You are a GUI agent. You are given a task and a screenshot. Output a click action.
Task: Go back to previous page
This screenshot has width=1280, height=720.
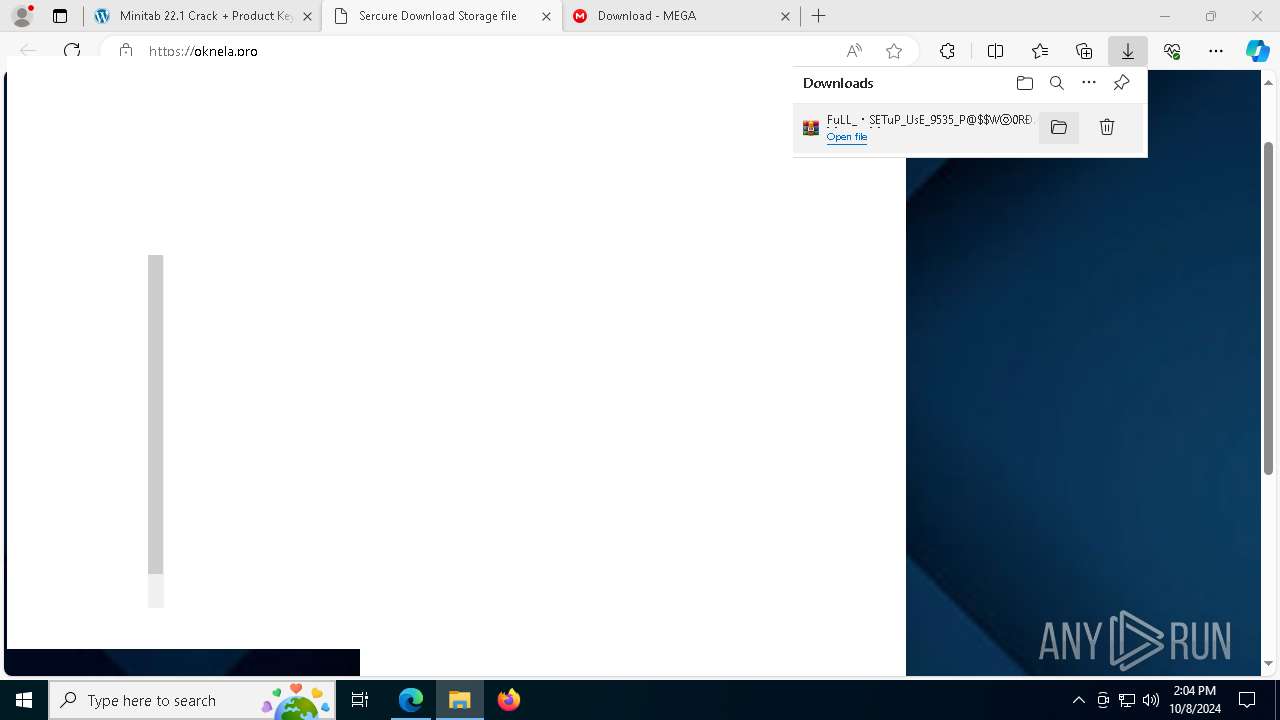pyautogui.click(x=28, y=50)
